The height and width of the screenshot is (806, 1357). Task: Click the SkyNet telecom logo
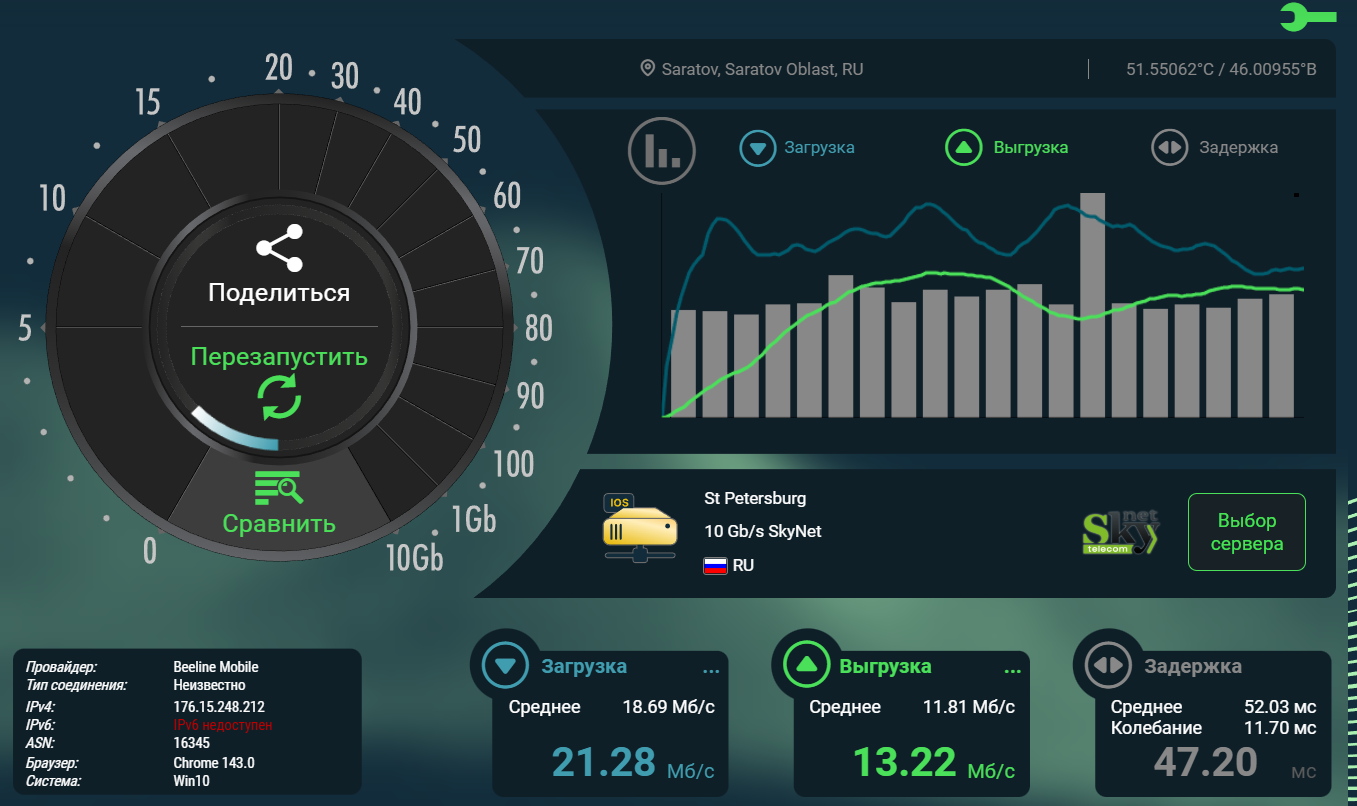1122,532
